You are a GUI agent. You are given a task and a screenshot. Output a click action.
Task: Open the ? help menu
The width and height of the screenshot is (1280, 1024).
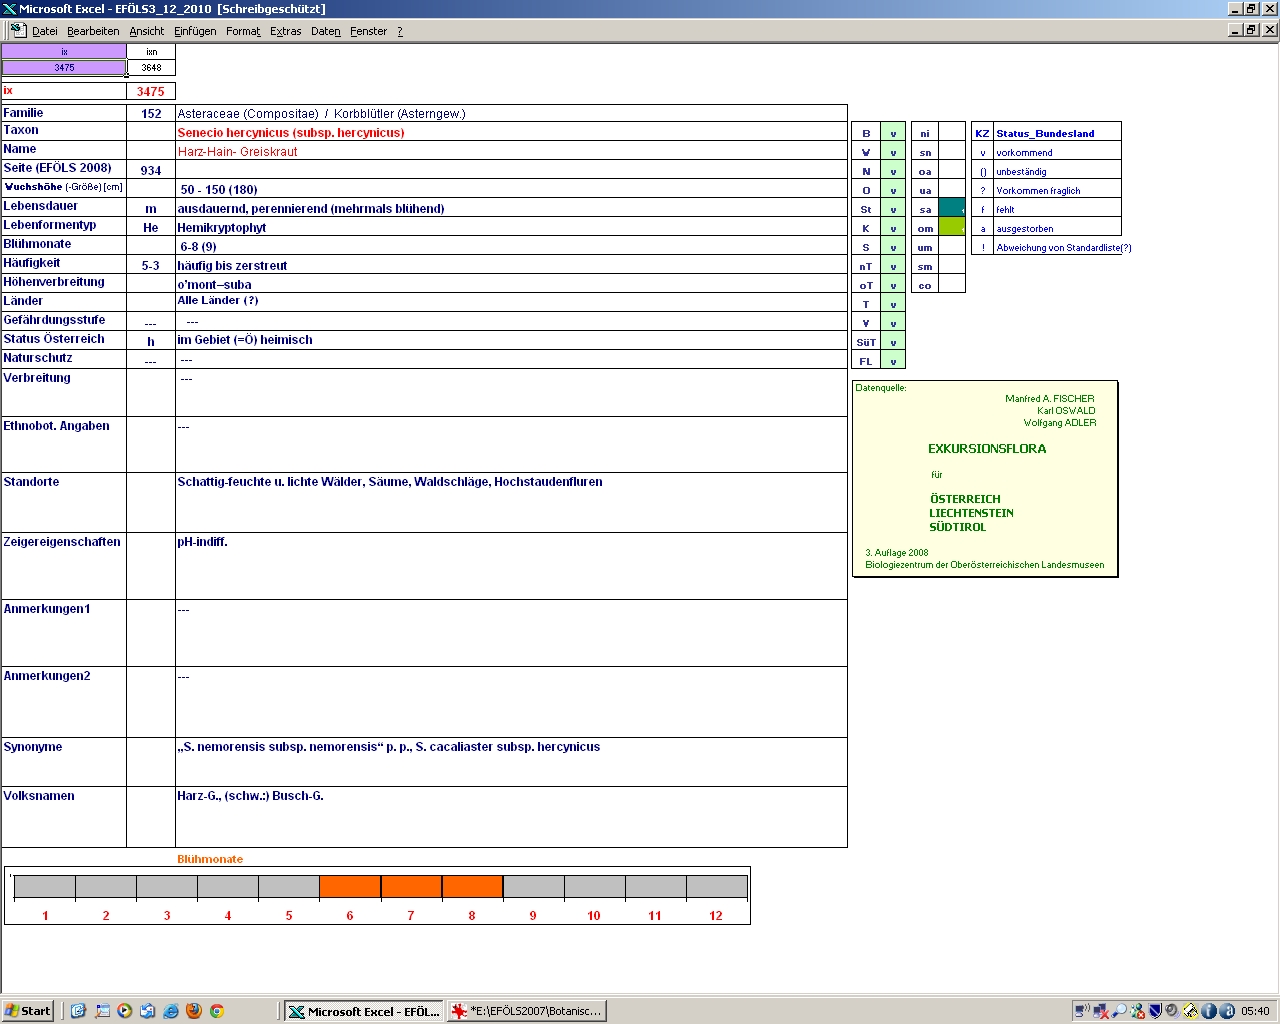point(400,31)
